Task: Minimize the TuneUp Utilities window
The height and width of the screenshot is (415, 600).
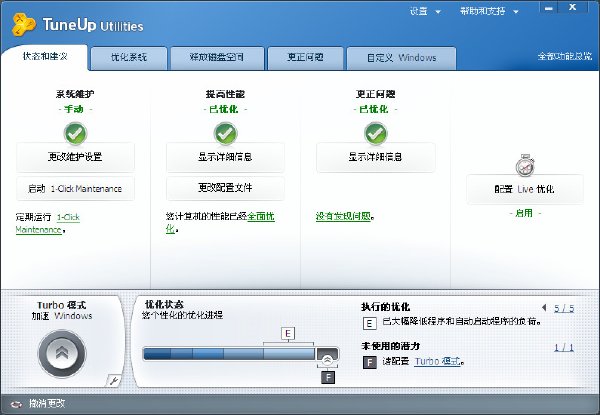Action: 549,8
